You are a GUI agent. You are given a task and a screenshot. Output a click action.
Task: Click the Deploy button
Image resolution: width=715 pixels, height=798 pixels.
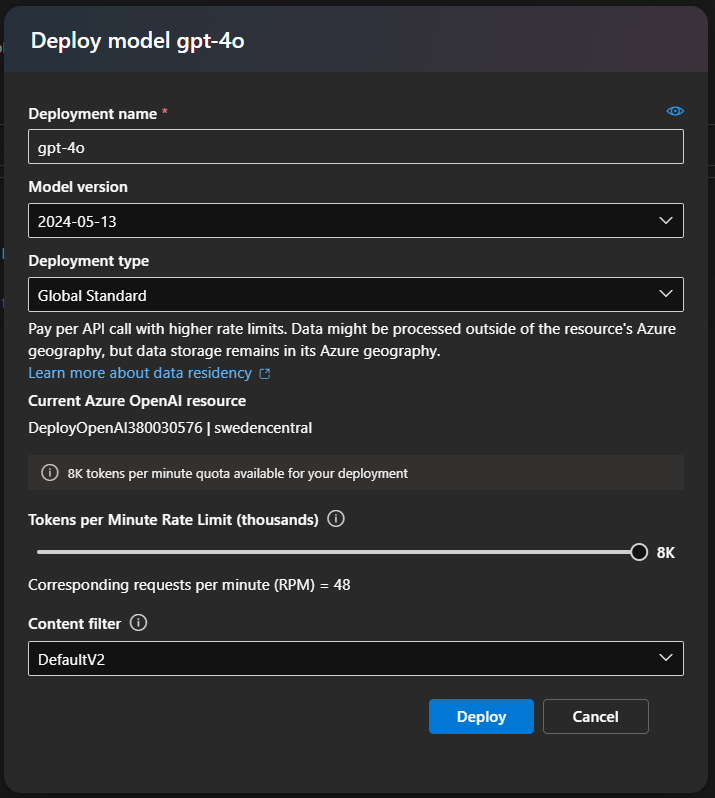[481, 716]
